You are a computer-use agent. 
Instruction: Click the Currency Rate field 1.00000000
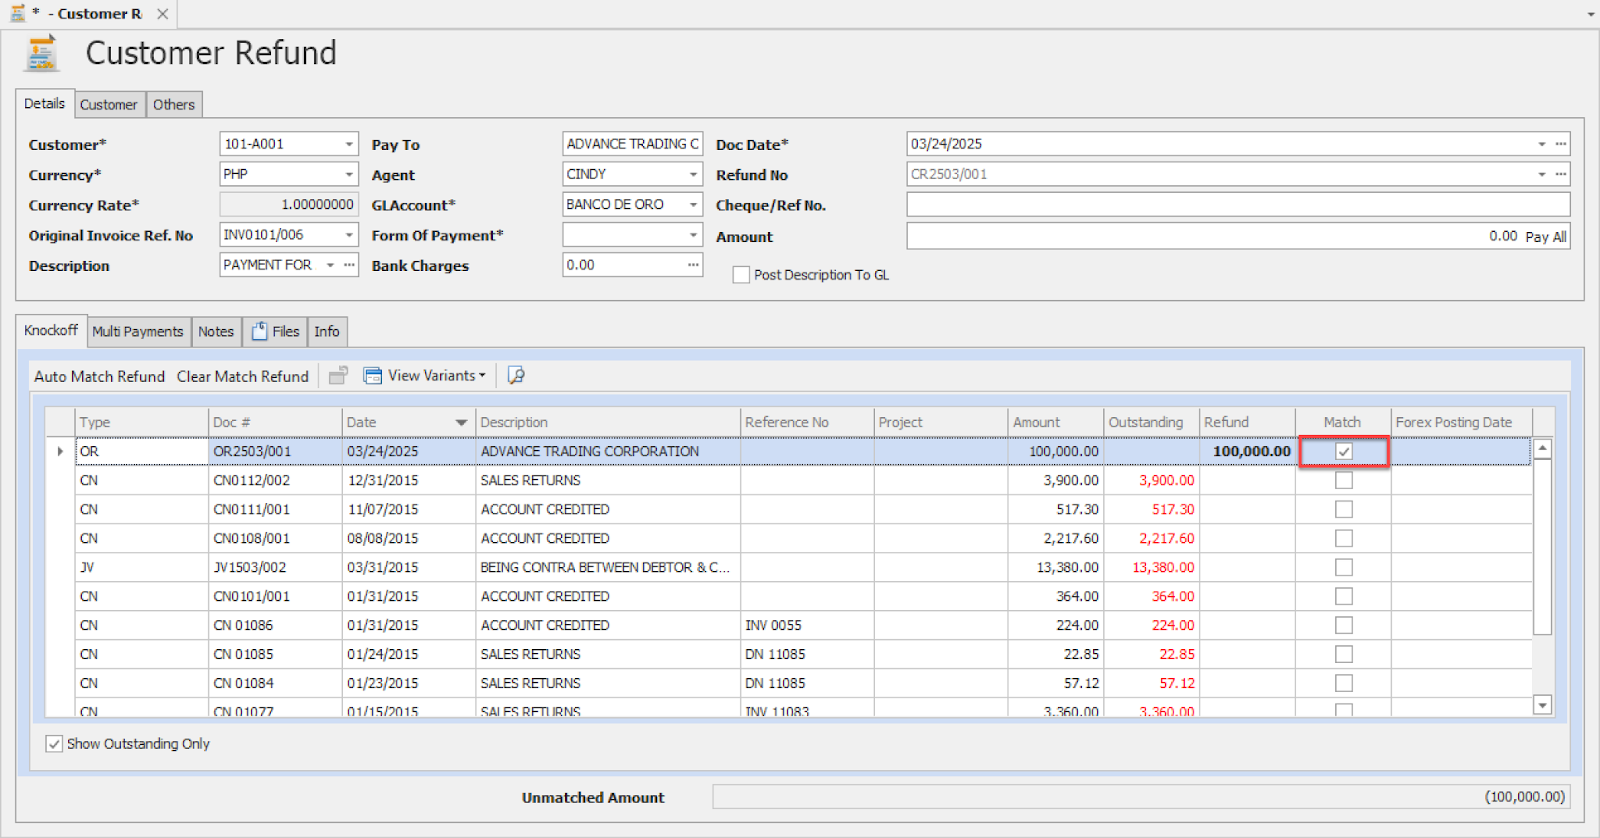(289, 204)
